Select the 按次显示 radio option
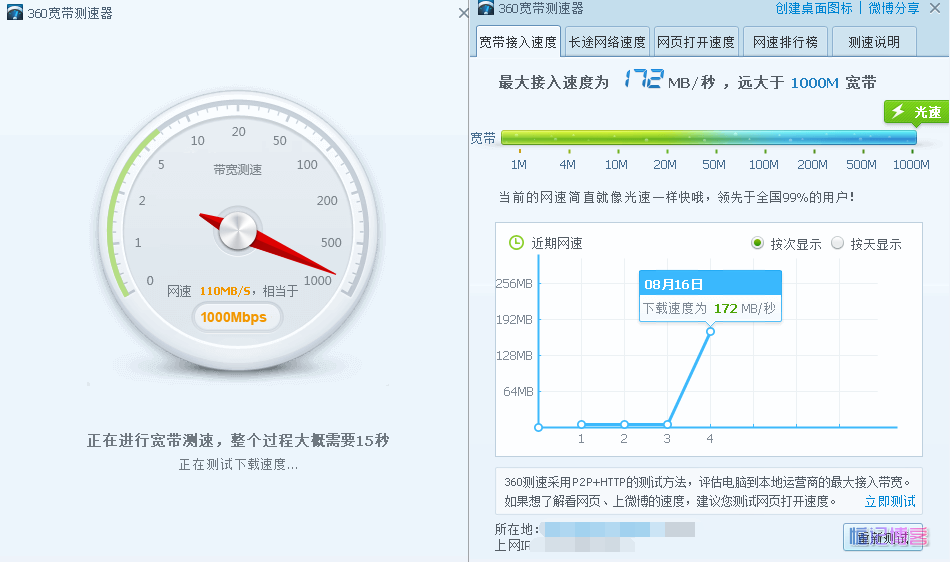Viewport: 950px width, 562px height. (757, 243)
